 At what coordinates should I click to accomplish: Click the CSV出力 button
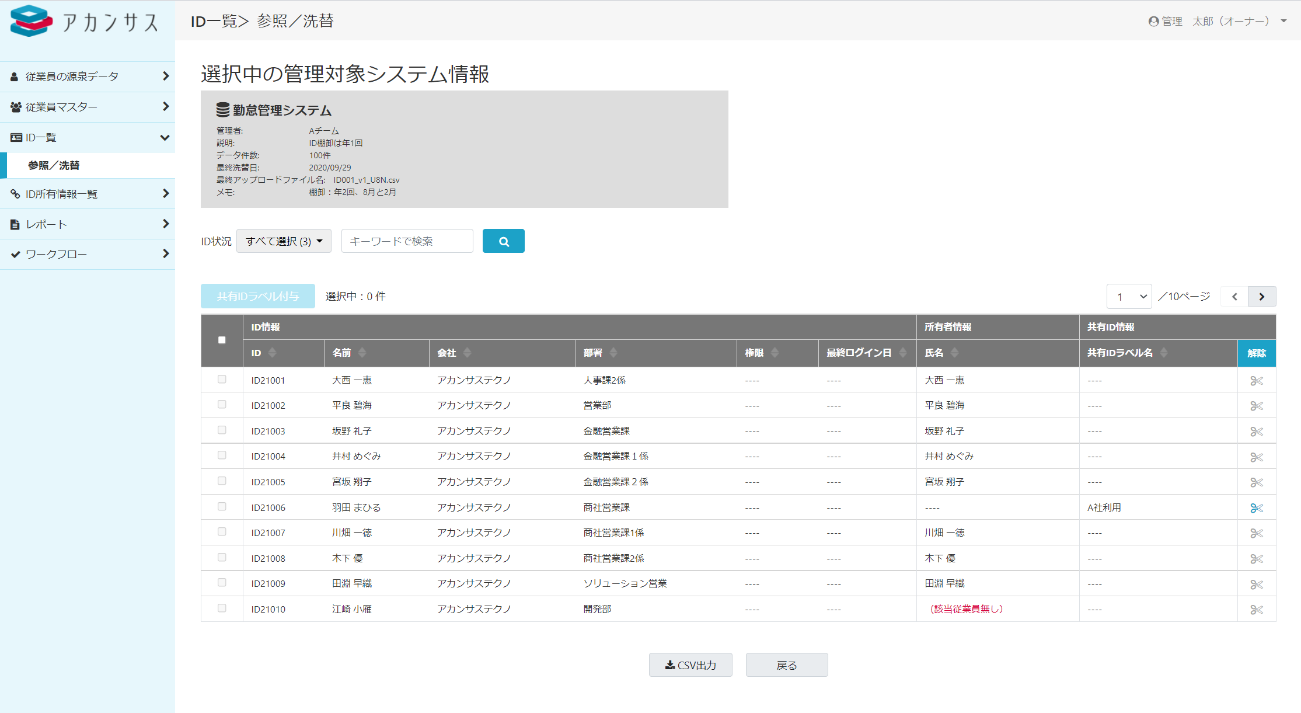coord(691,665)
